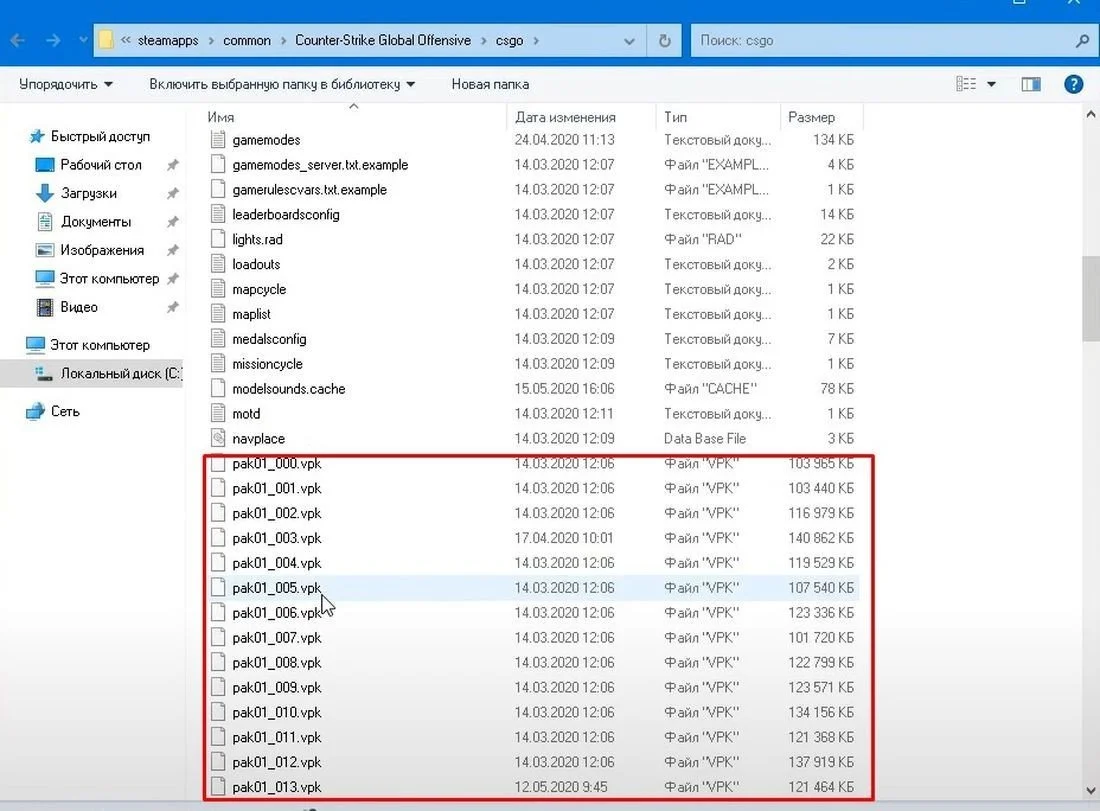Click pin icon next to Документы
Screen dimensions: 1100x811
coord(172,222)
